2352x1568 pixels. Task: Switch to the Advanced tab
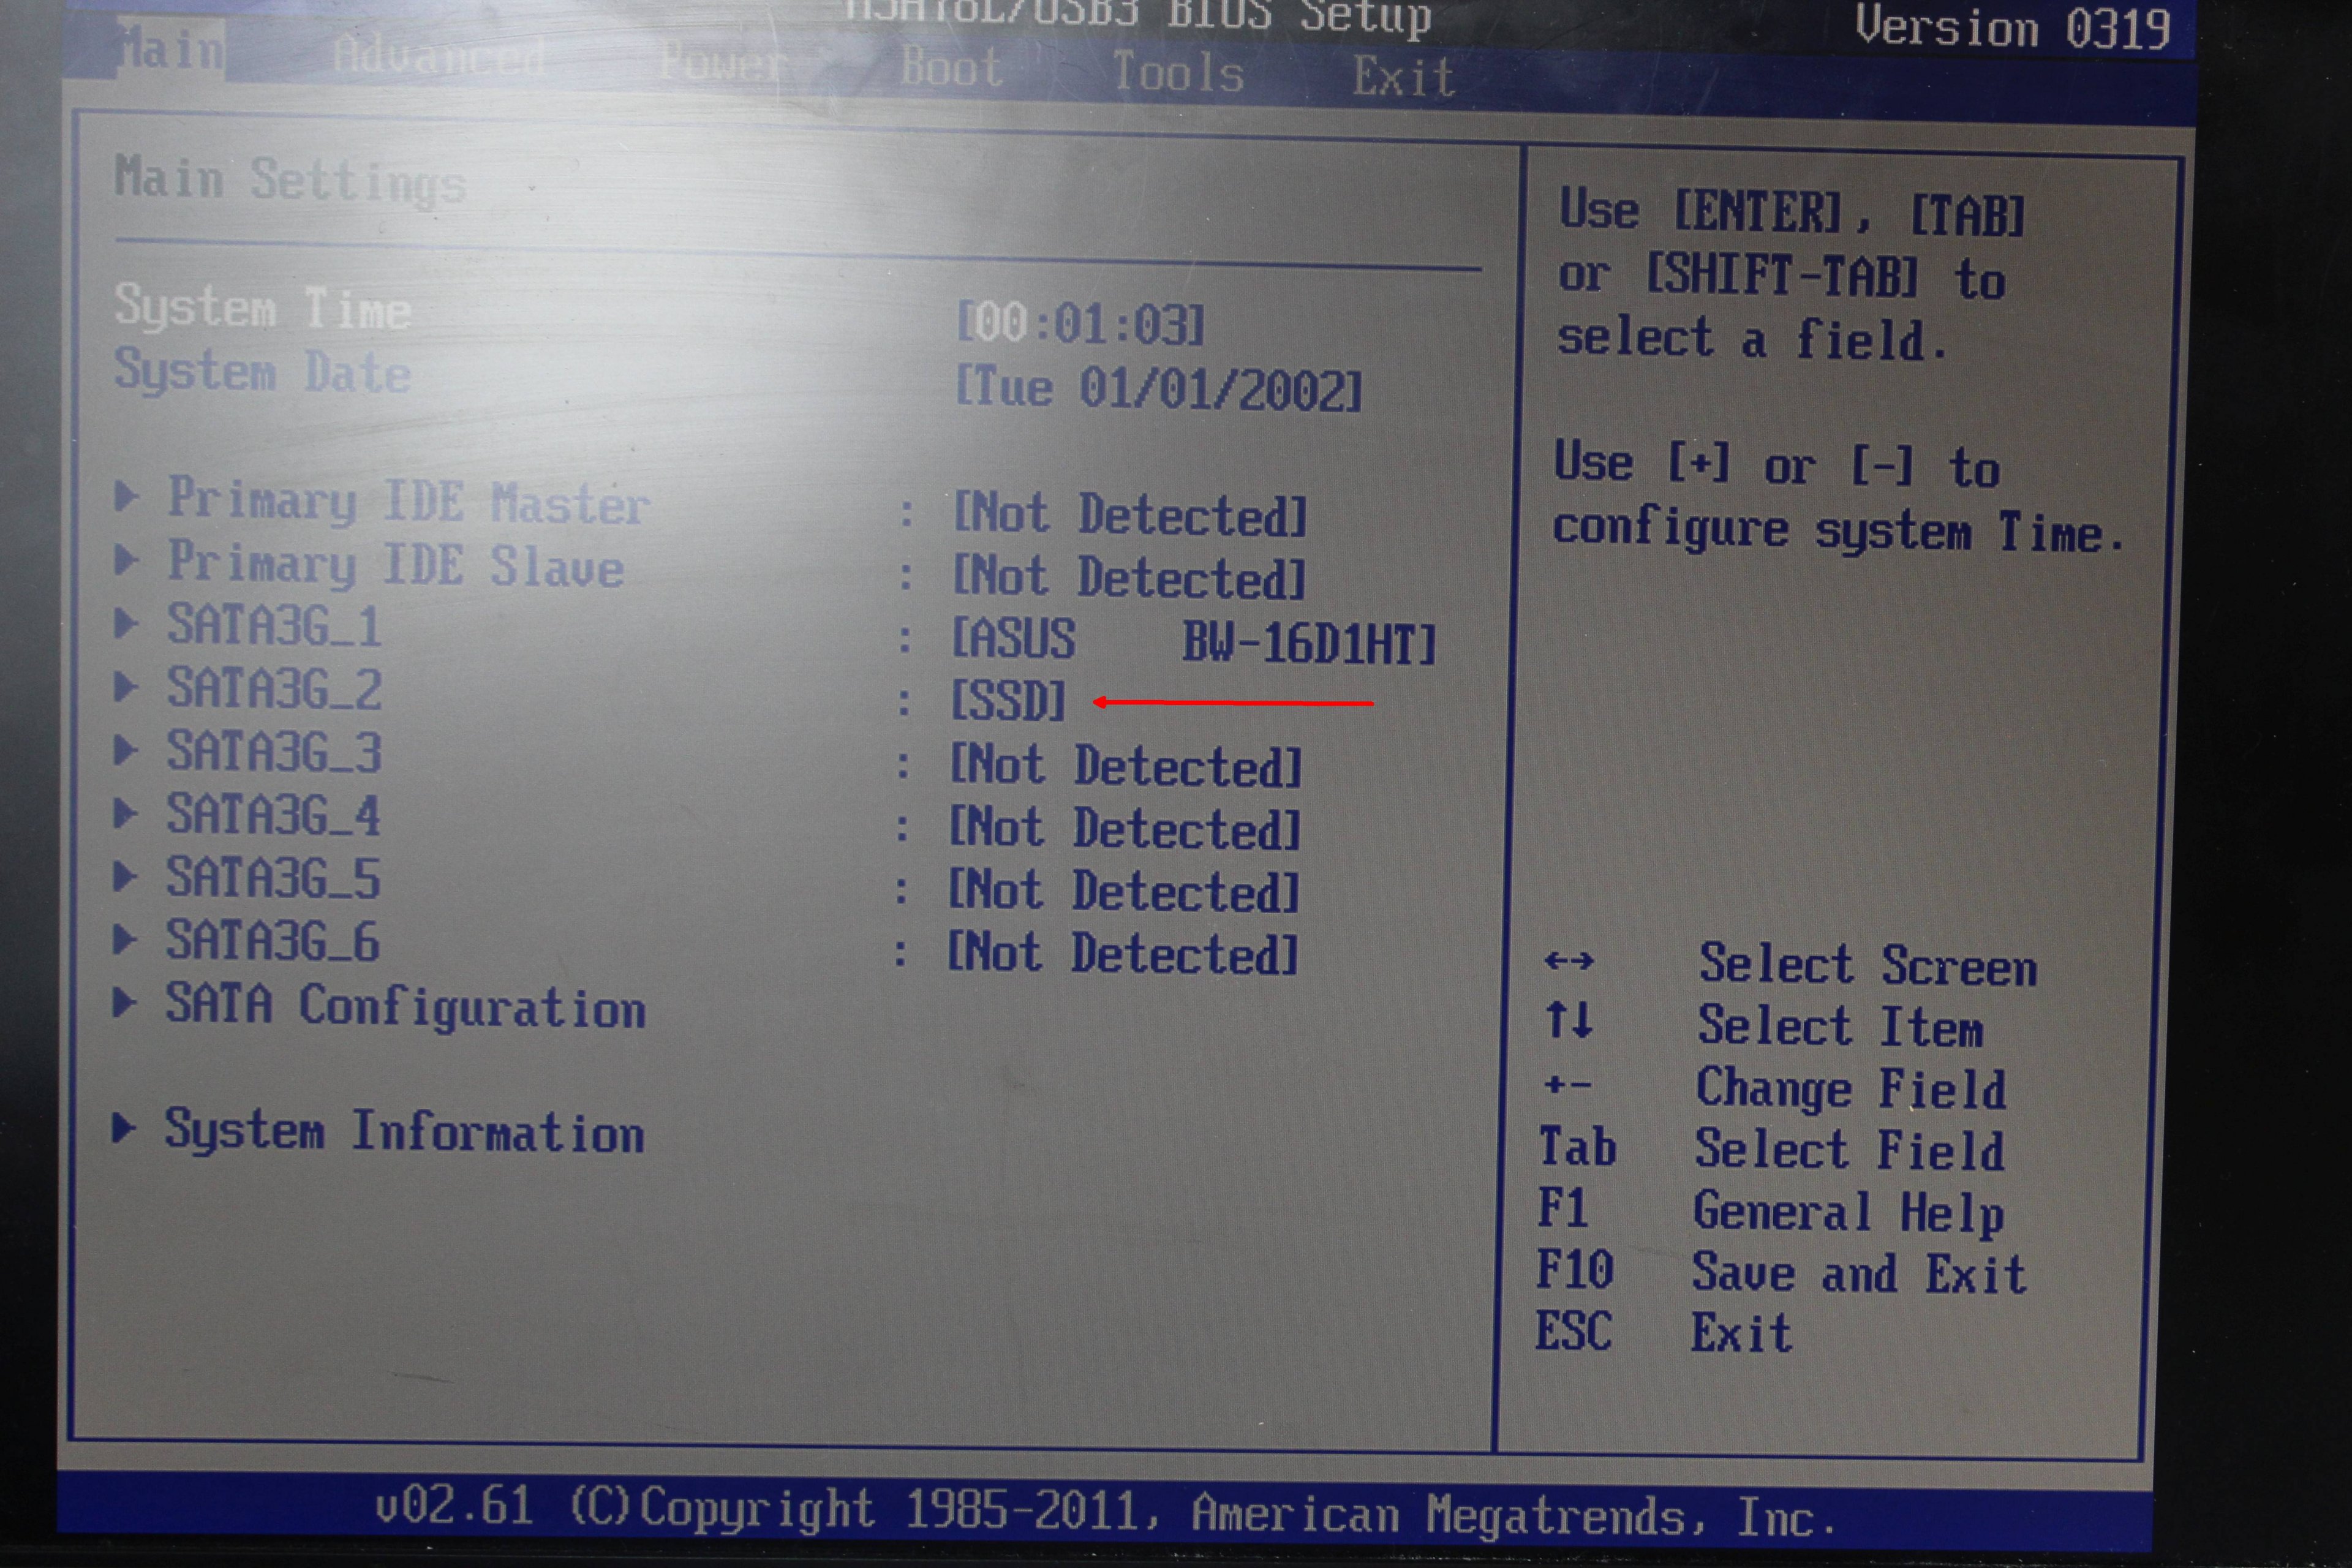click(x=439, y=57)
